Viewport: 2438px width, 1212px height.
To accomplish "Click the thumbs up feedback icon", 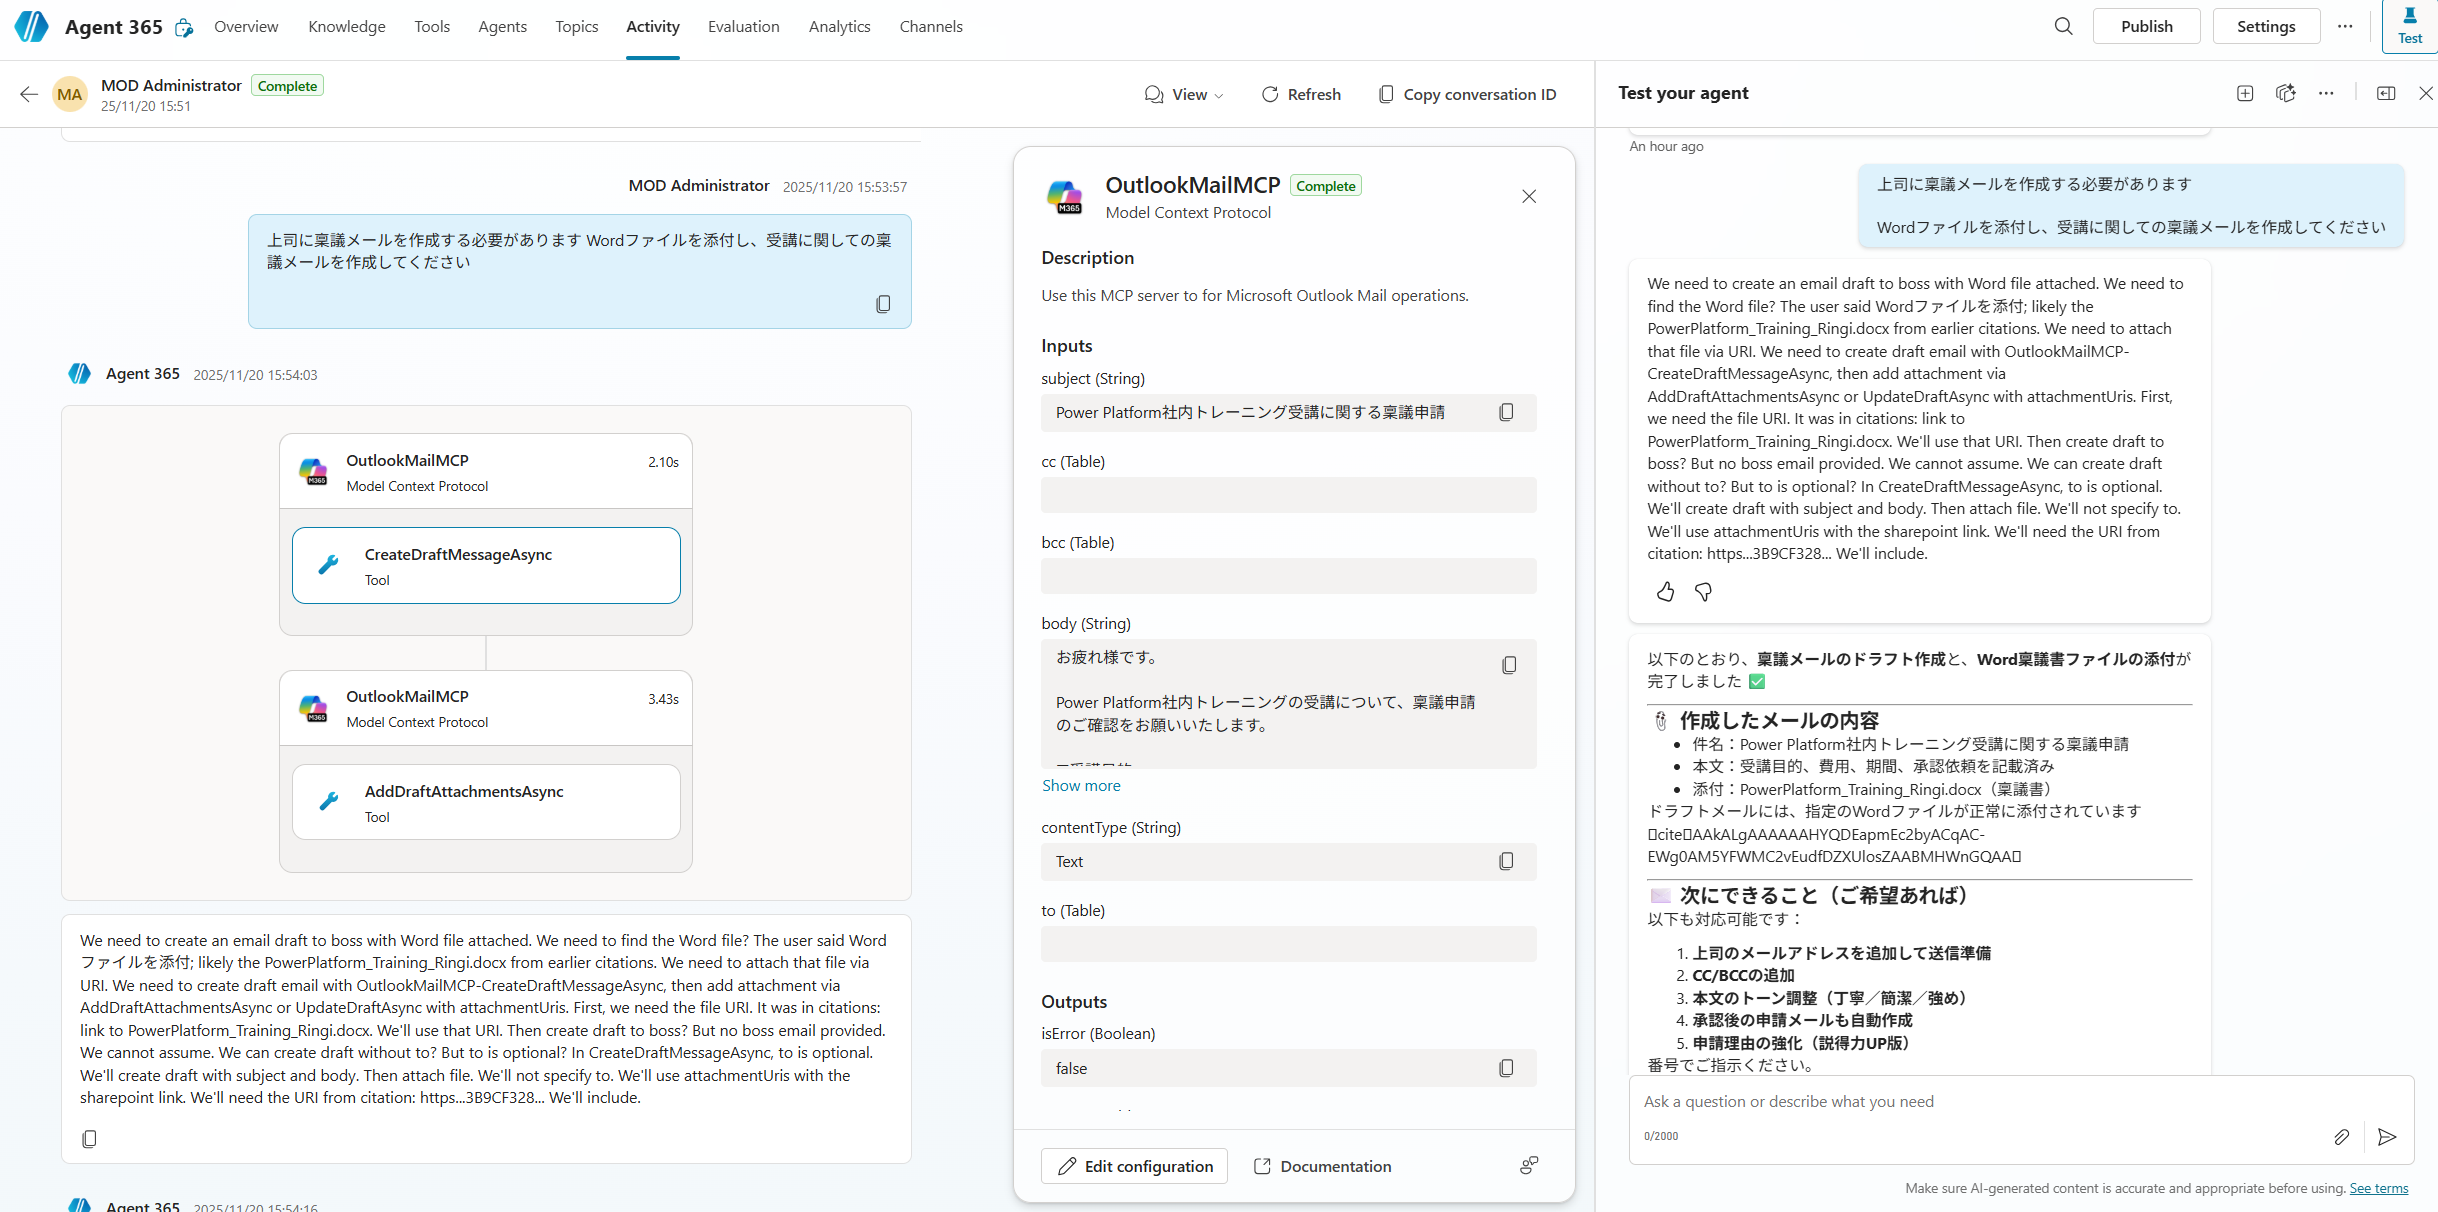I will [x=1665, y=592].
